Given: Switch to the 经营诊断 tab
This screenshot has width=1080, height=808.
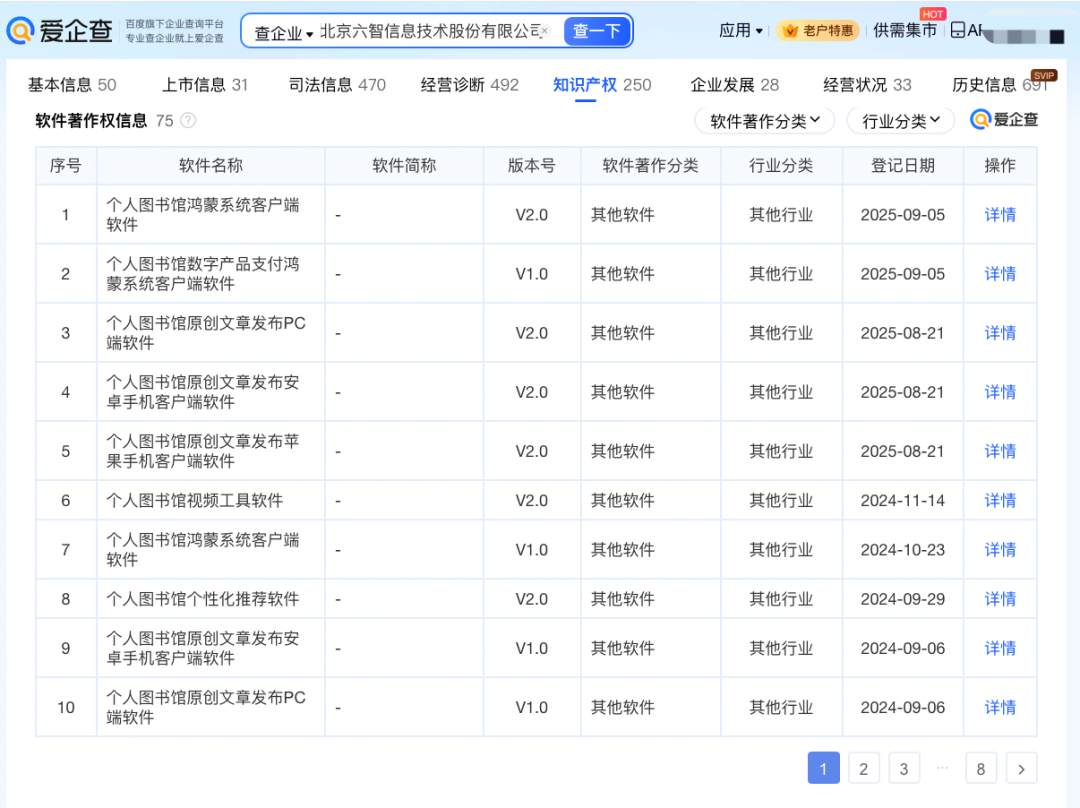Looking at the screenshot, I should 469,85.
